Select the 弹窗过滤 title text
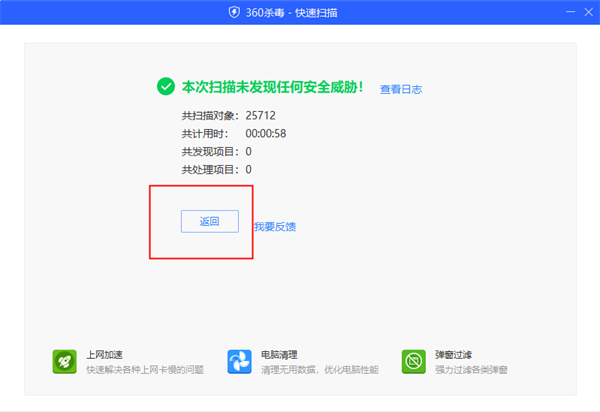The height and width of the screenshot is (412, 600). click(x=453, y=354)
